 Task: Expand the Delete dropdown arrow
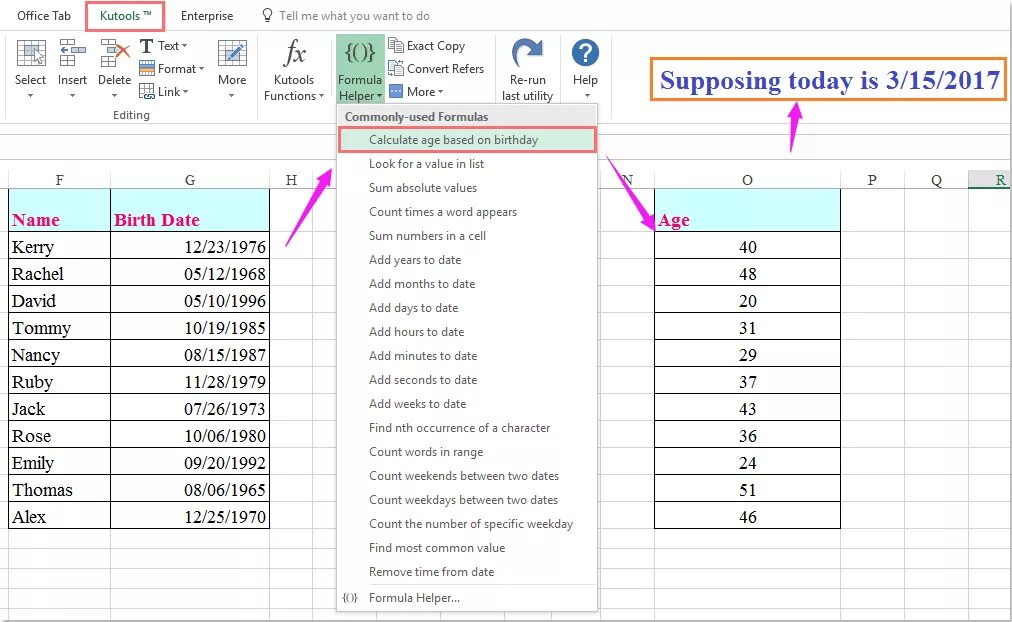pos(114,96)
